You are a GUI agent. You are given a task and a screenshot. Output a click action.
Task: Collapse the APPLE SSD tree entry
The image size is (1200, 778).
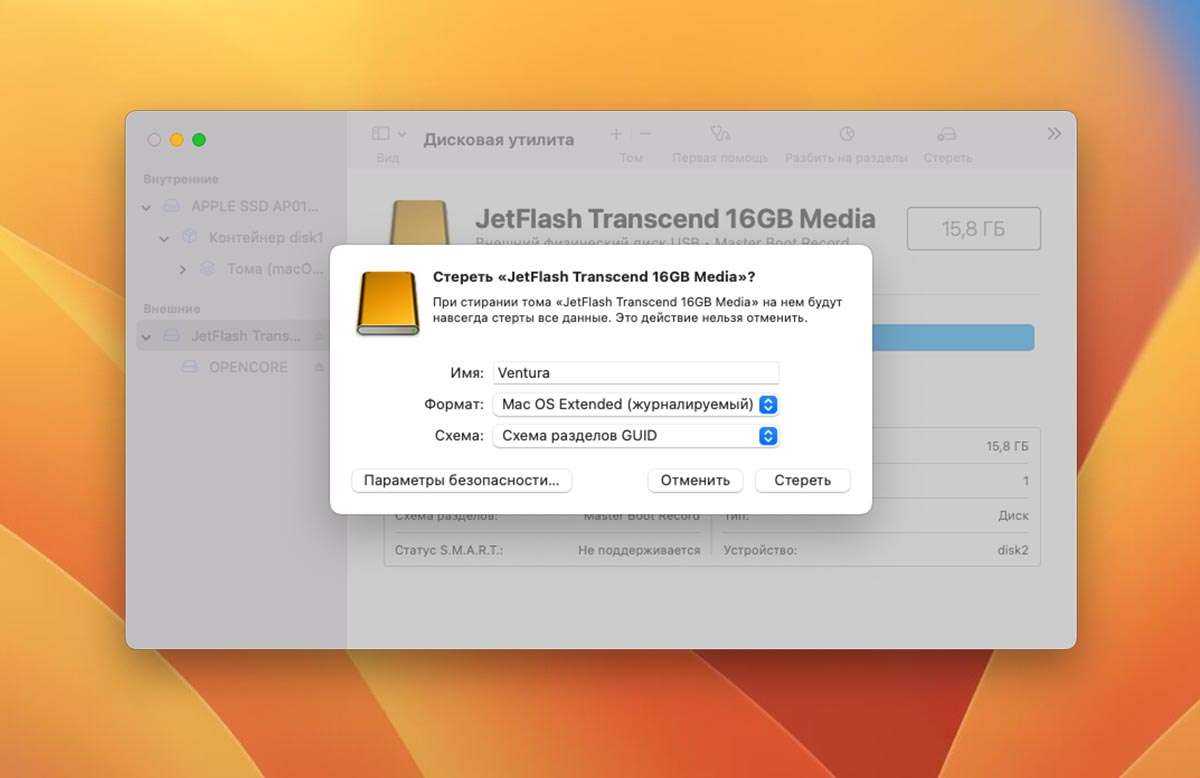[x=147, y=207]
